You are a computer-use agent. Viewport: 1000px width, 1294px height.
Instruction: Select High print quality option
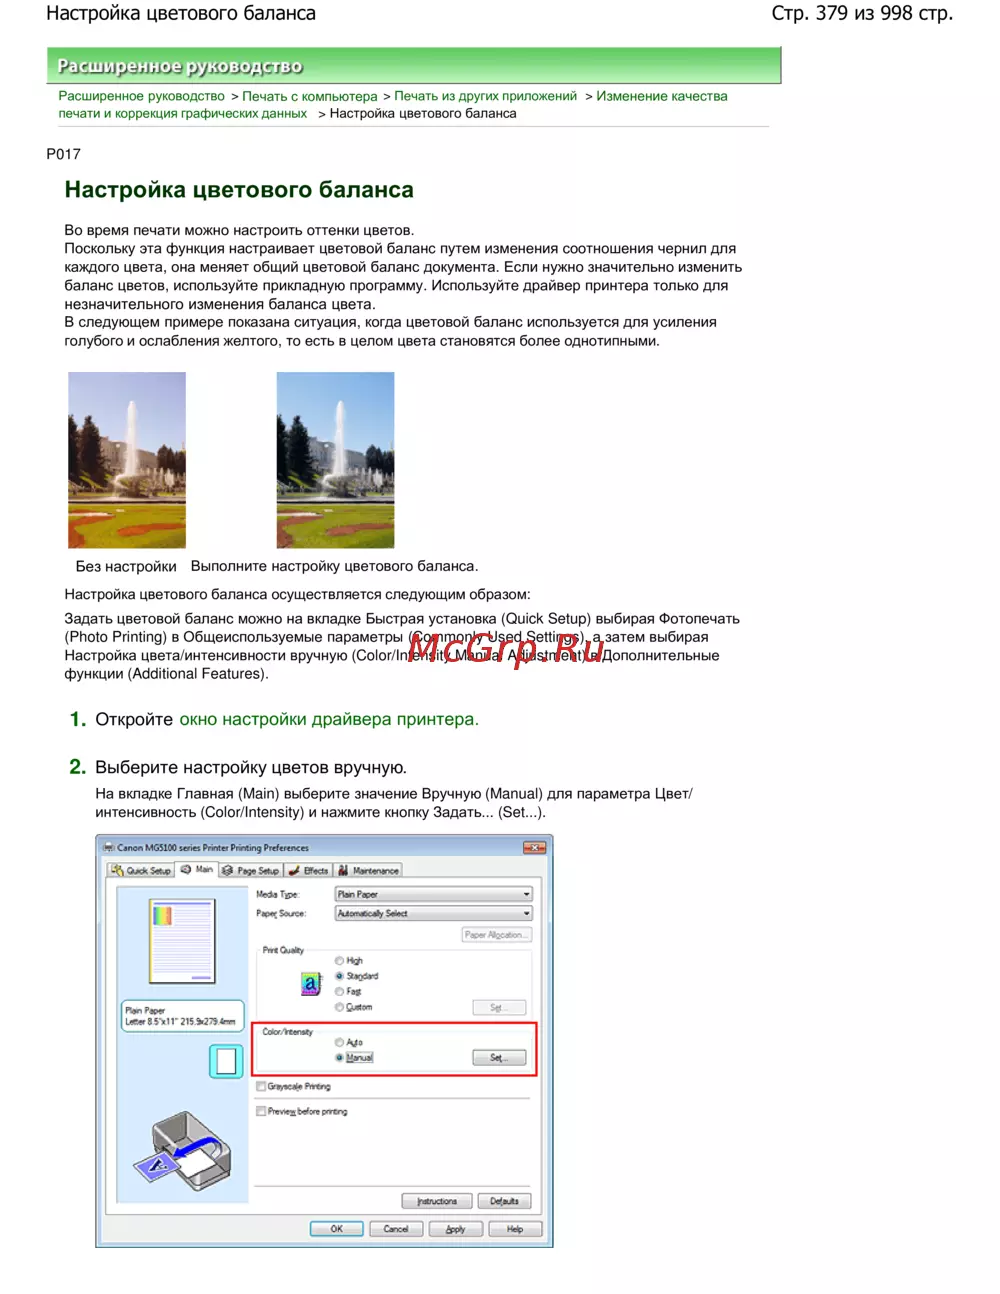[x=340, y=960]
